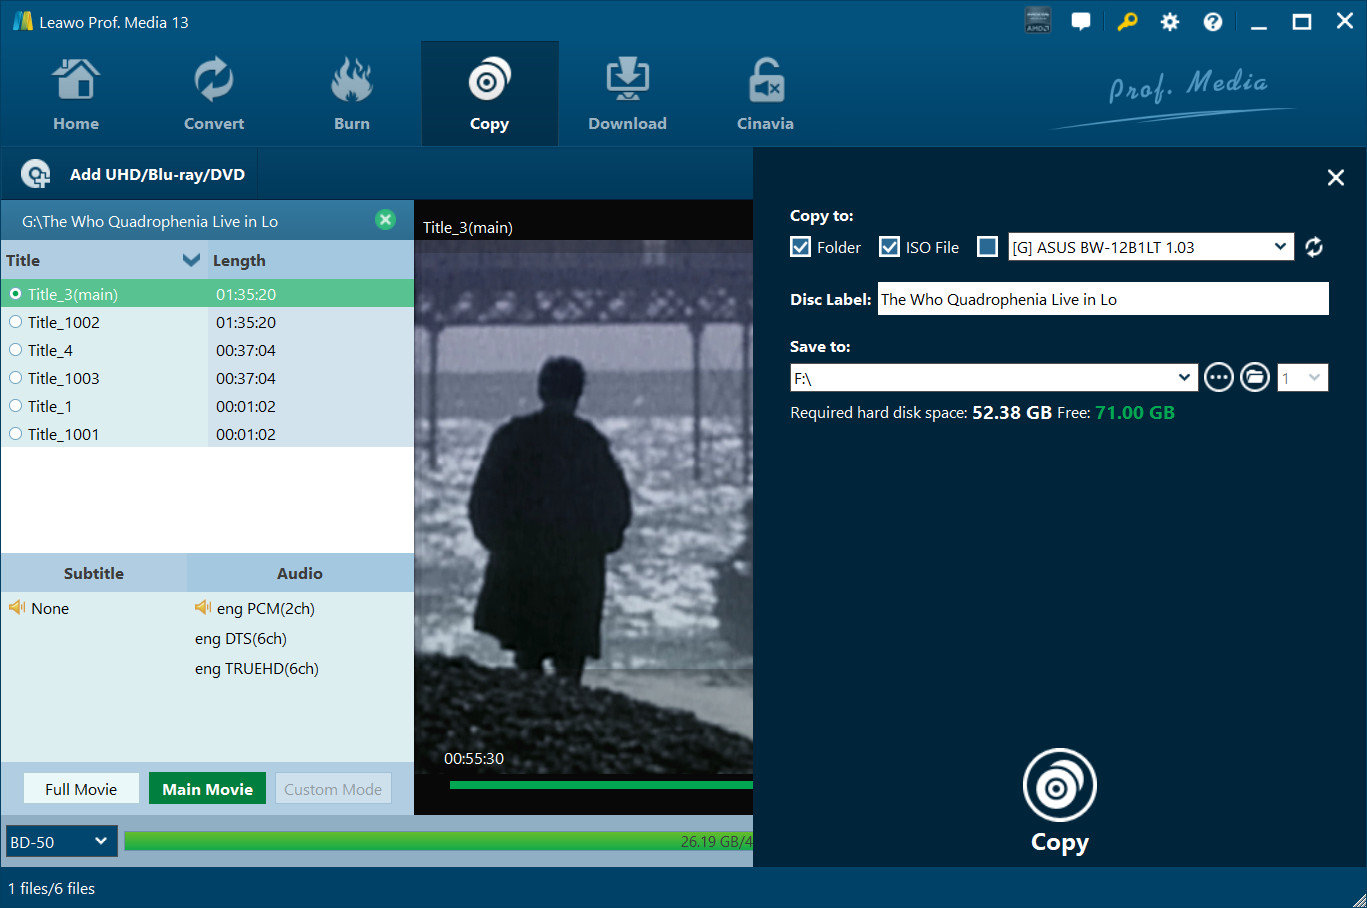Open the copies count dropdown
1367x908 pixels.
coord(1303,378)
